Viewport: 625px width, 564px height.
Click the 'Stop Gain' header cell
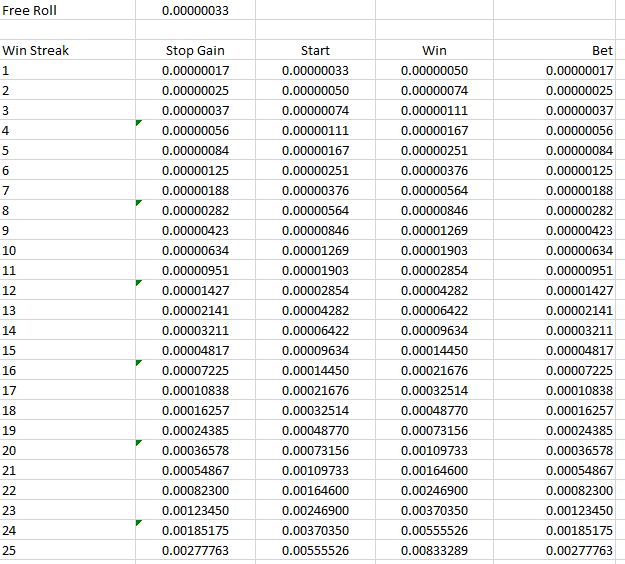pos(195,50)
